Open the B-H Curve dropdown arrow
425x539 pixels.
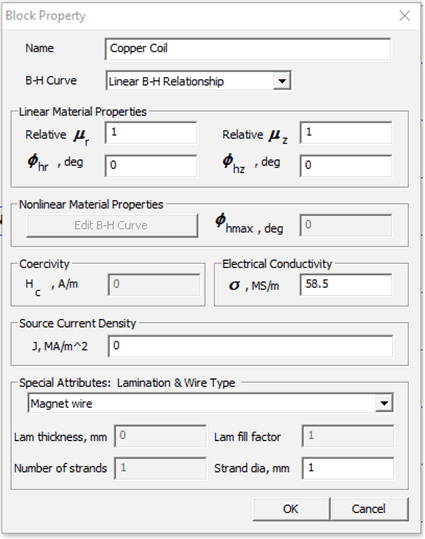[x=282, y=81]
